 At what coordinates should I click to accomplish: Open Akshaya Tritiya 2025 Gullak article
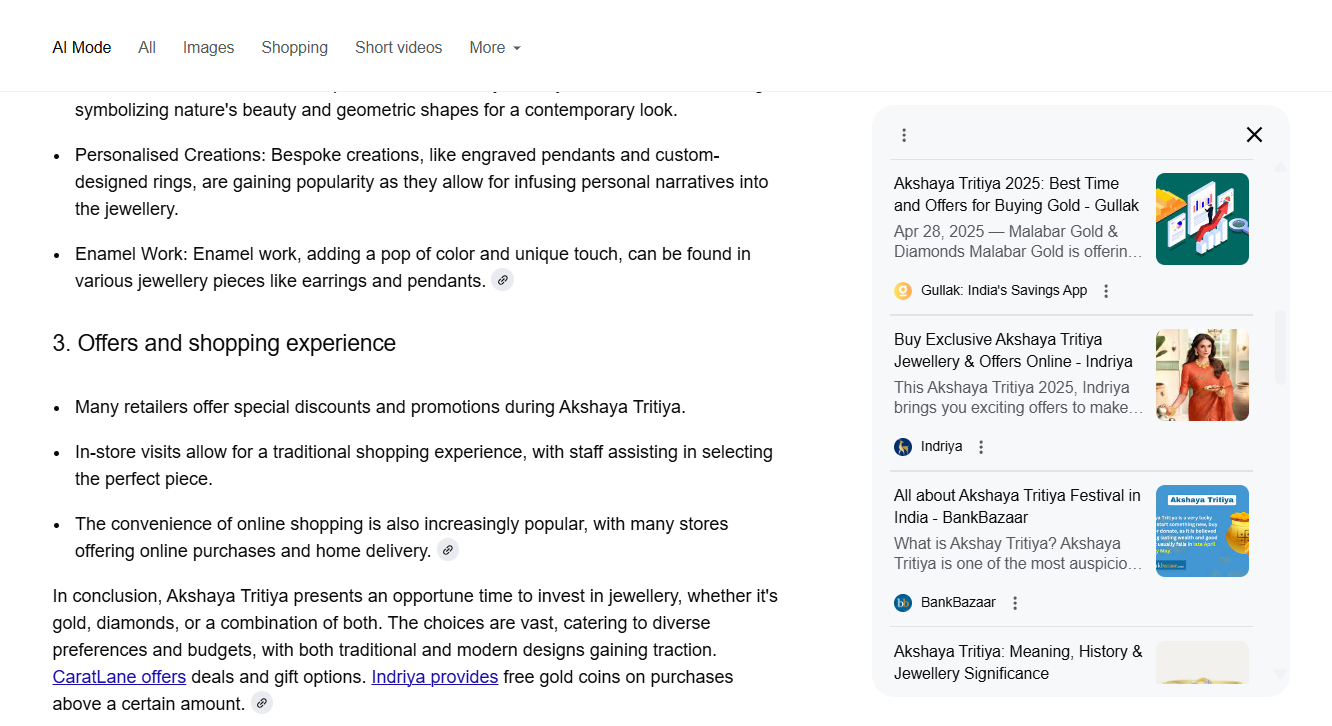pos(1016,195)
